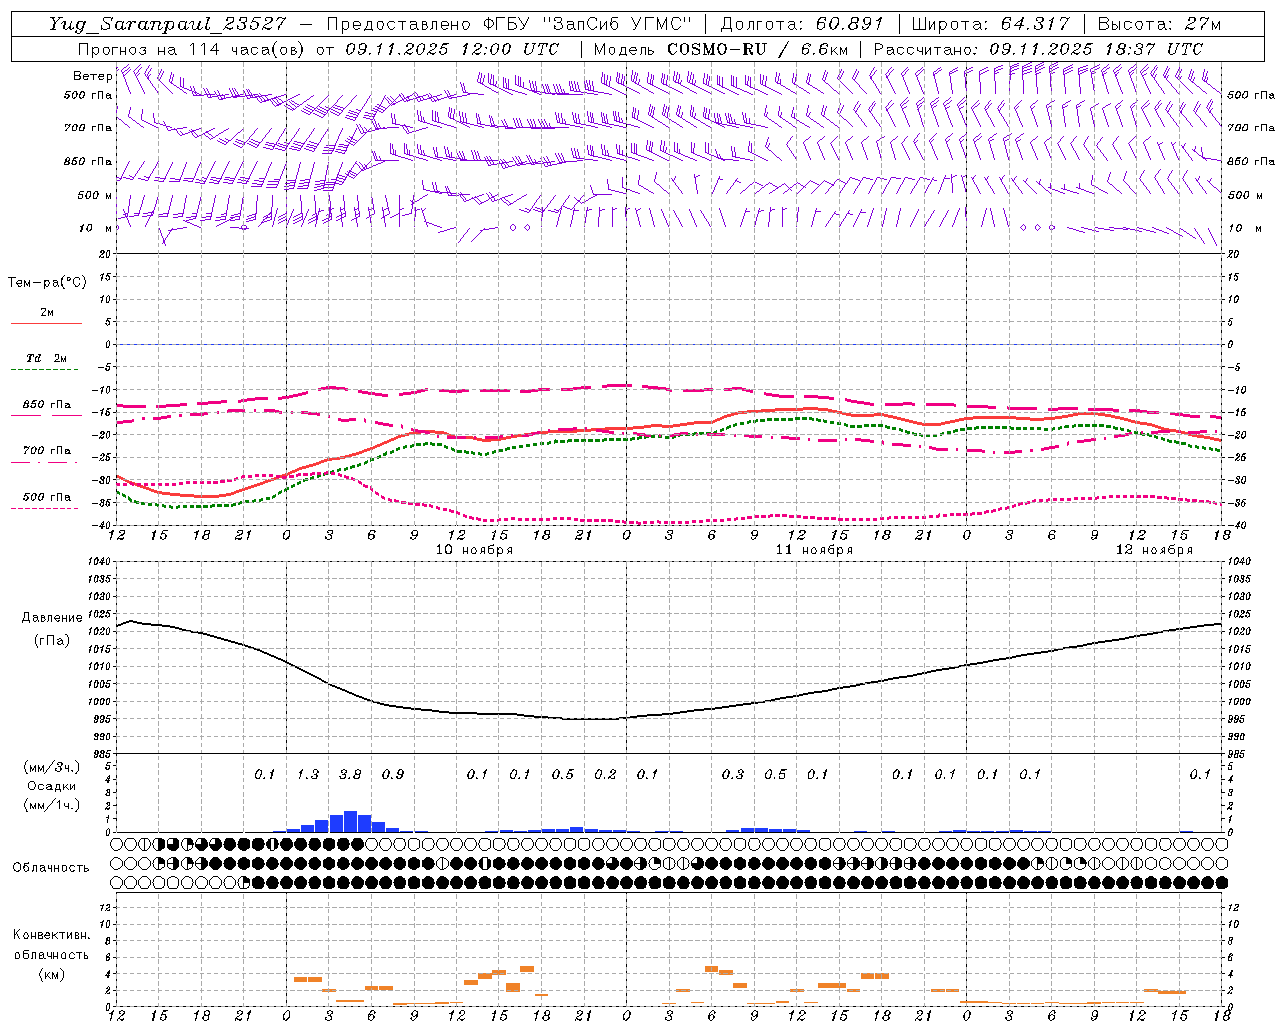1280x1024 pixels.
Task: Select the longitude value Долгота: 60.891
Action: tap(802, 23)
